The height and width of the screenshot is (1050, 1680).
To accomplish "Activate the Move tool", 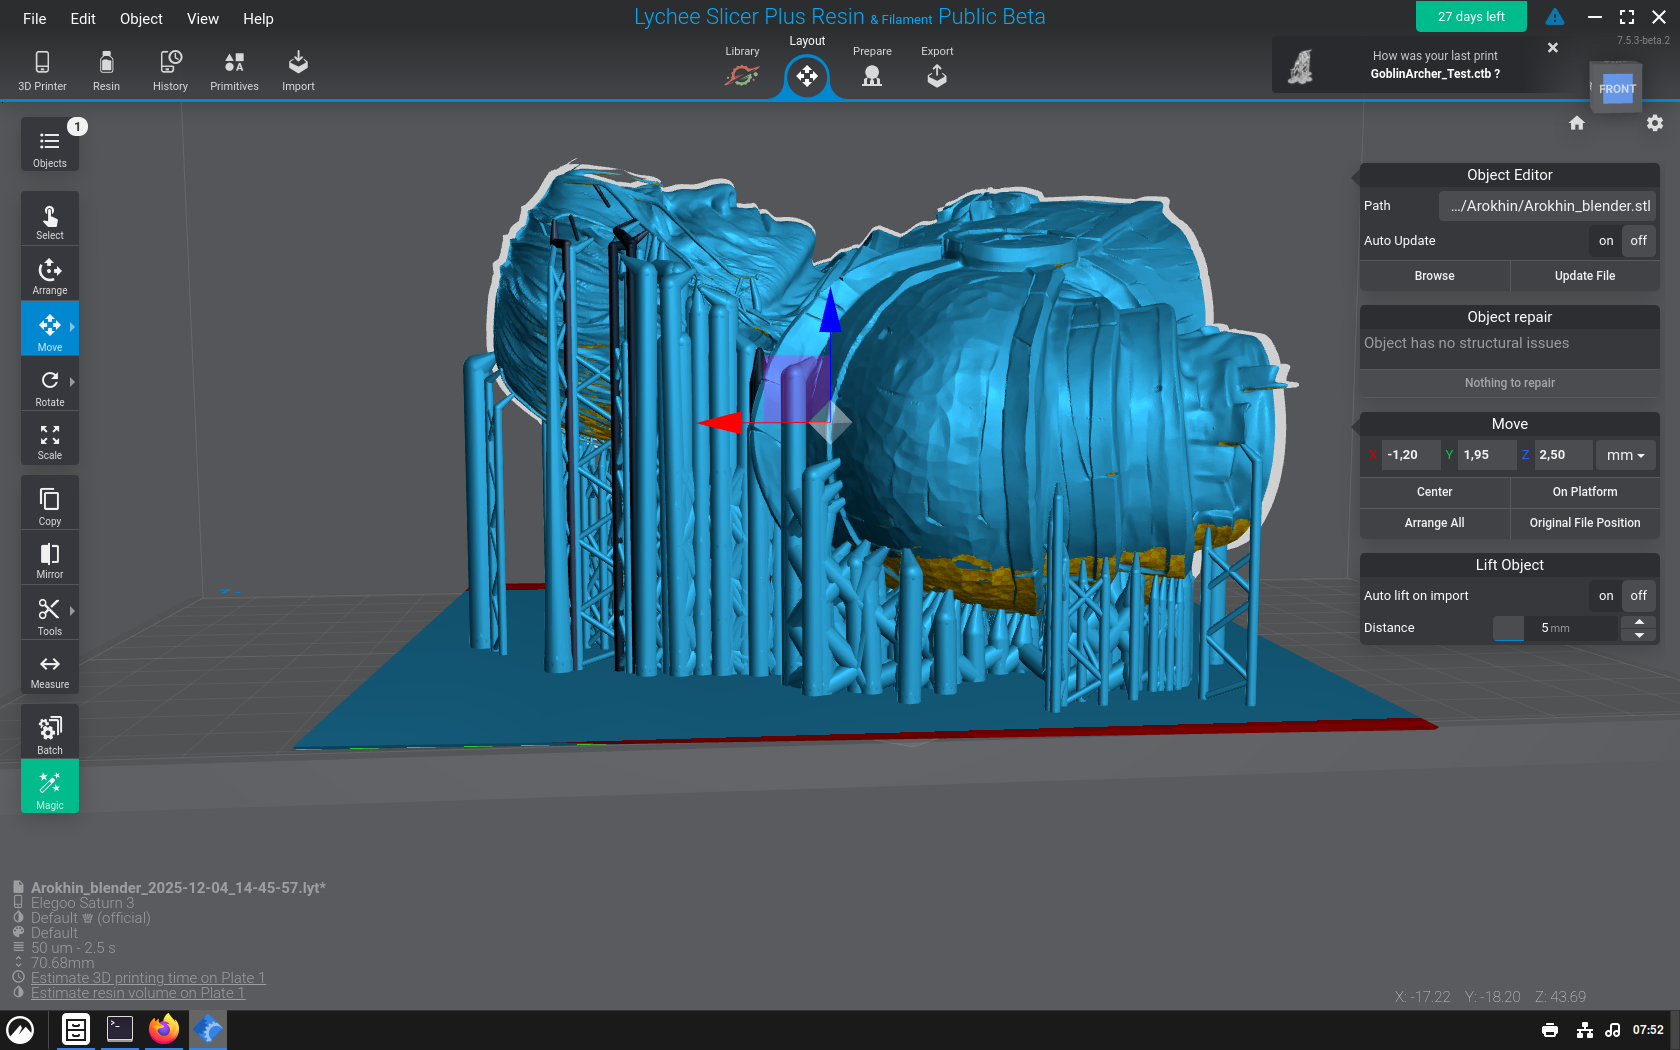I will 50,330.
